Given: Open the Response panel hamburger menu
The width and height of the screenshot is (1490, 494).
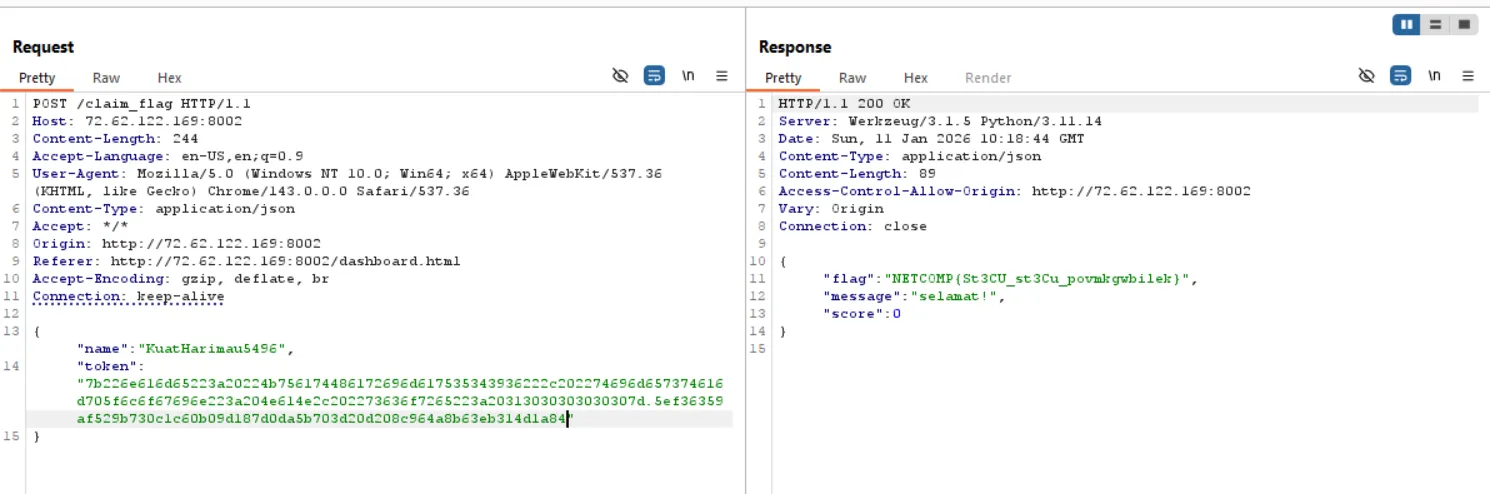Looking at the screenshot, I should click(1468, 76).
